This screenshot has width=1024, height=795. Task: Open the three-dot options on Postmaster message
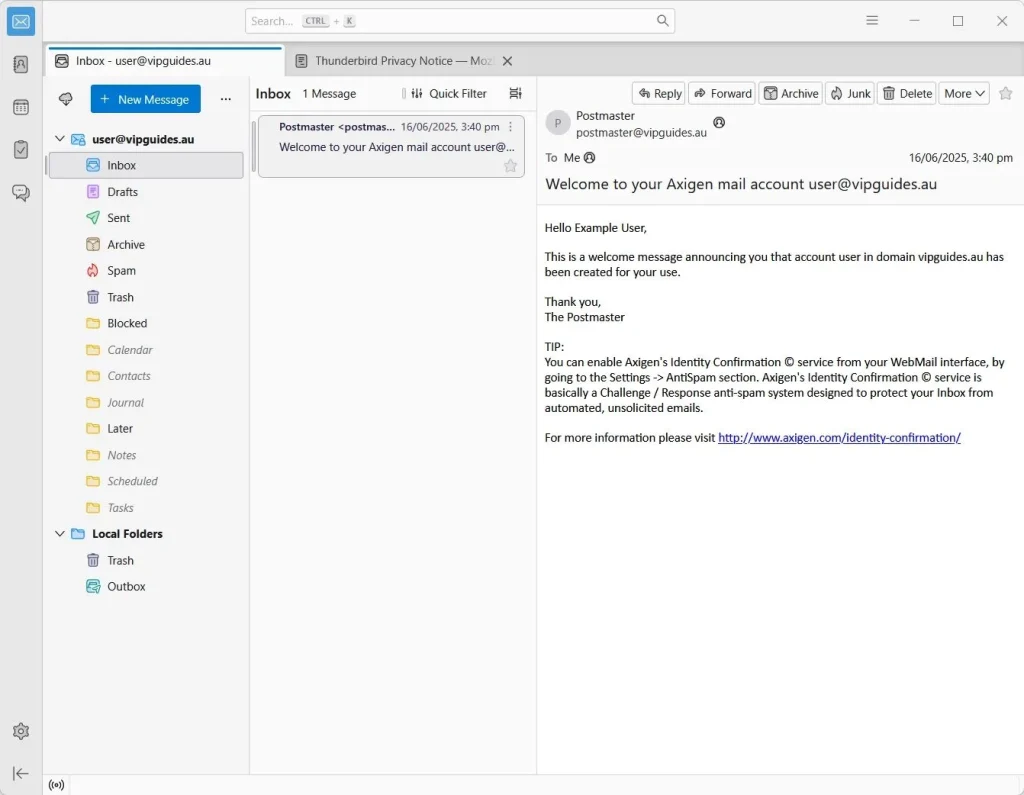pyautogui.click(x=511, y=127)
